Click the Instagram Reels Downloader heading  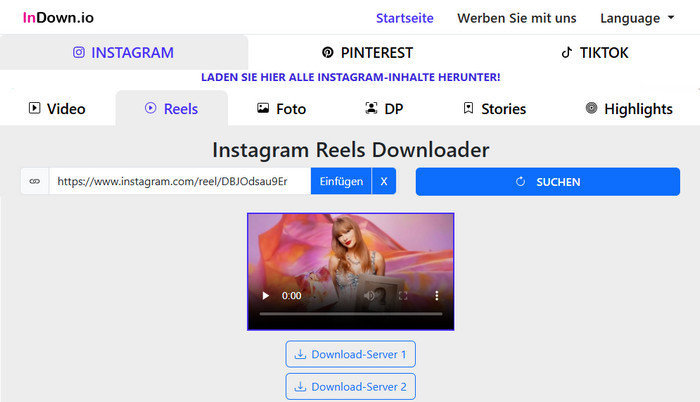(350, 150)
